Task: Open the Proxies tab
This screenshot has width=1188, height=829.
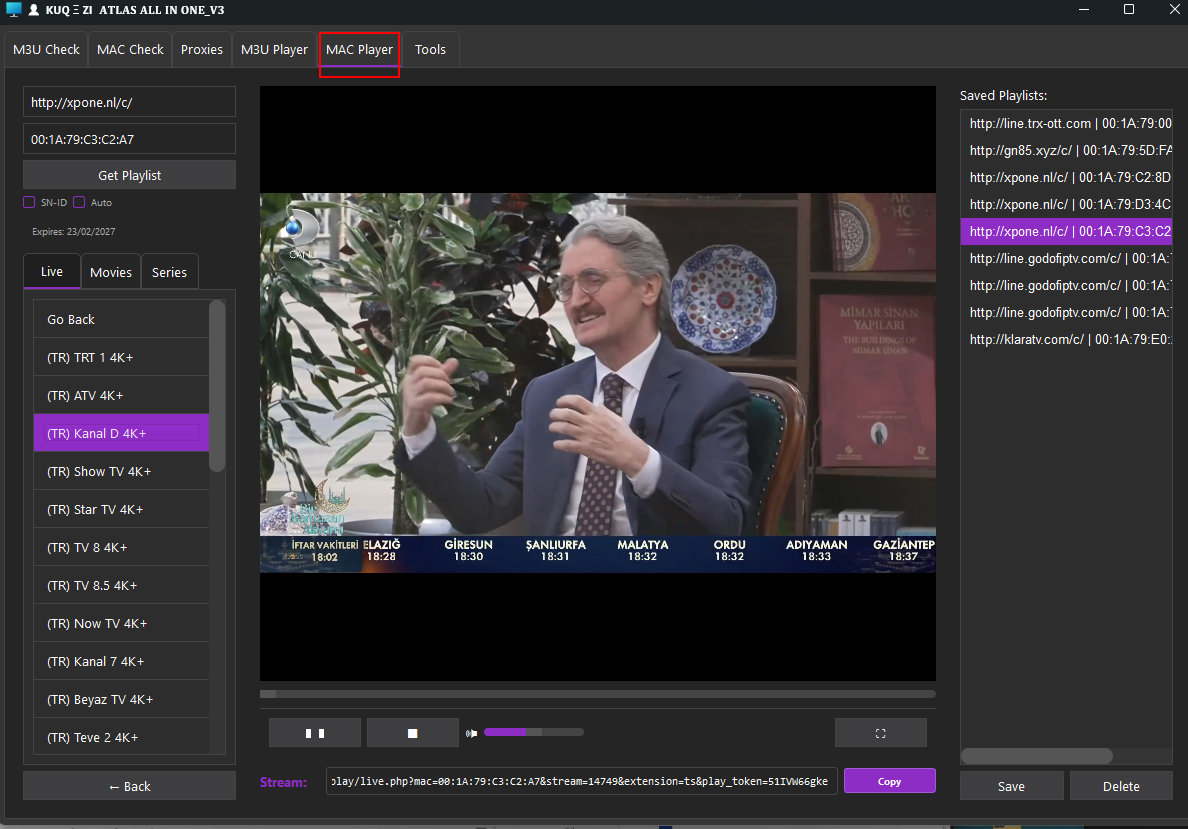Action: pyautogui.click(x=202, y=49)
